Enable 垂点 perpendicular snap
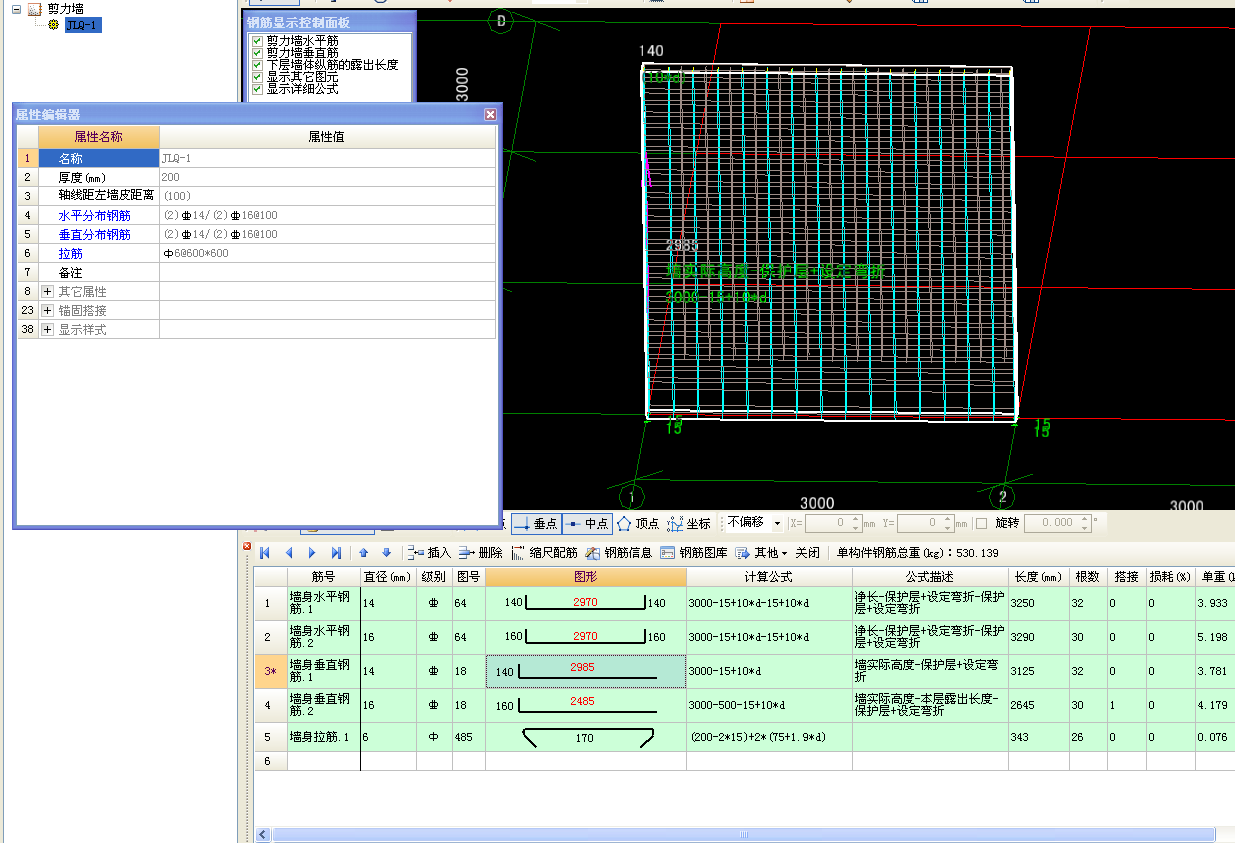Image resolution: width=1235 pixels, height=843 pixels. click(x=536, y=523)
